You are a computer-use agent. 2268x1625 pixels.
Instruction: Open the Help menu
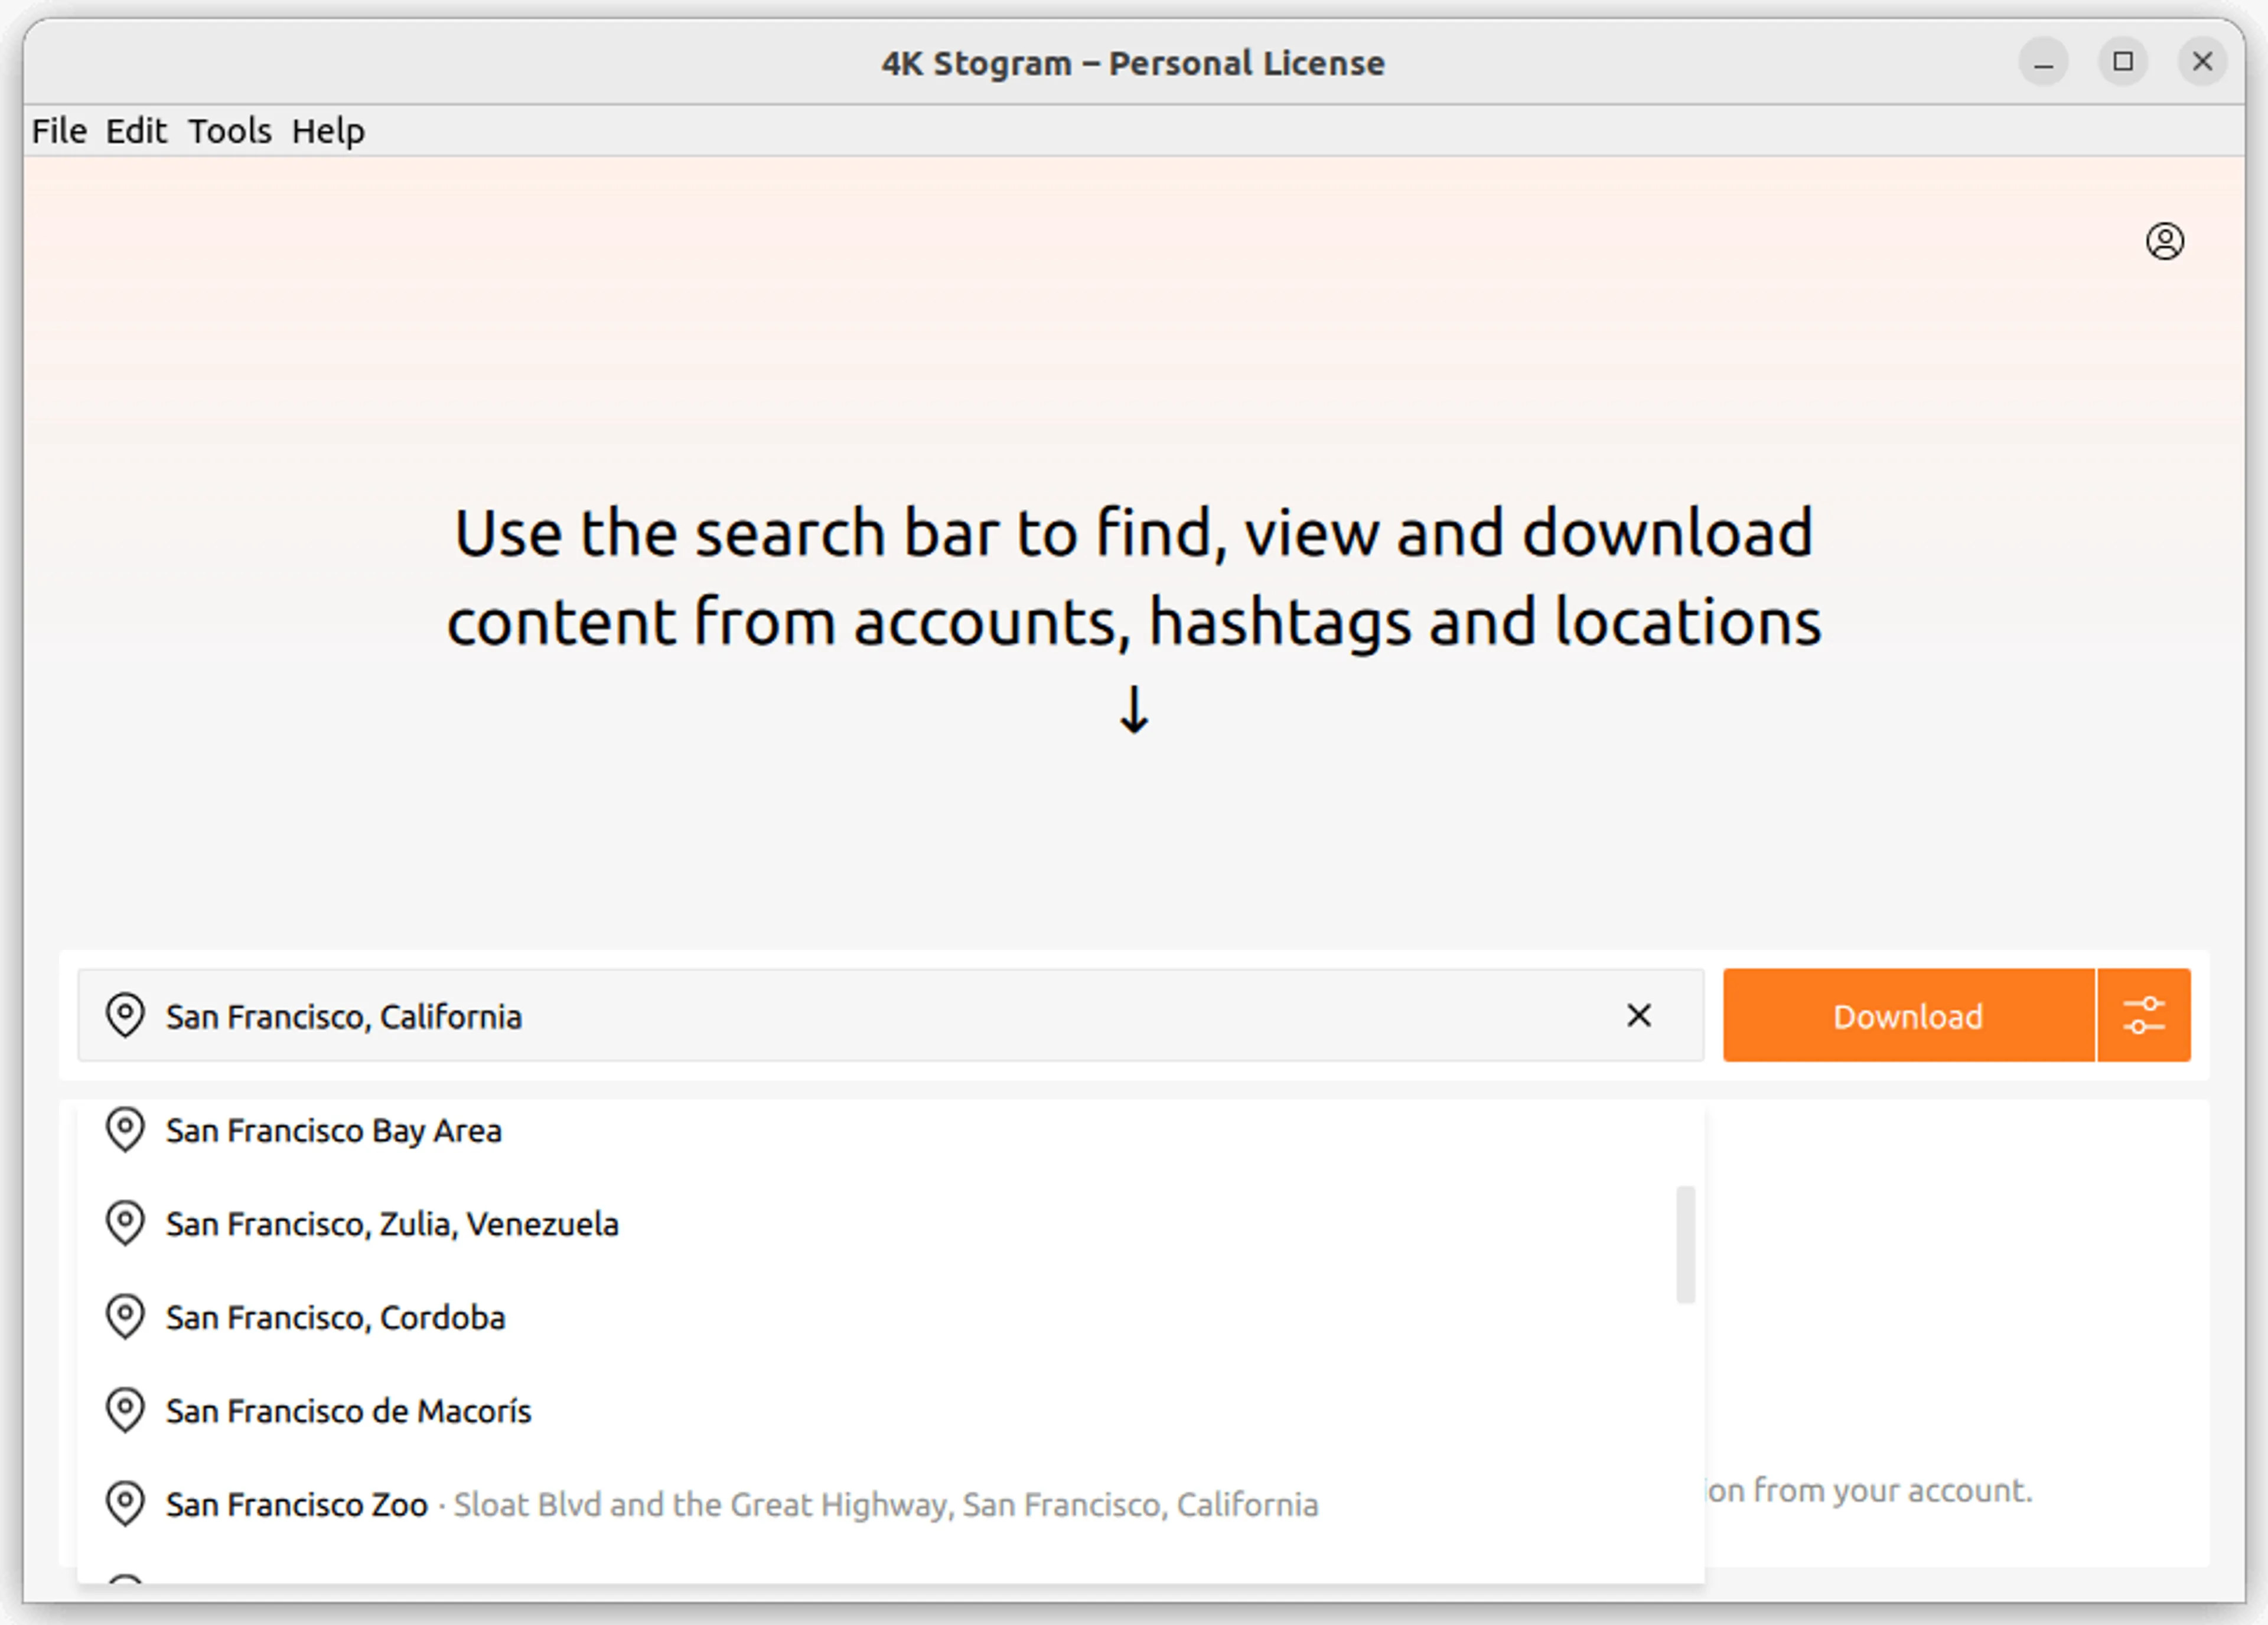coord(328,131)
